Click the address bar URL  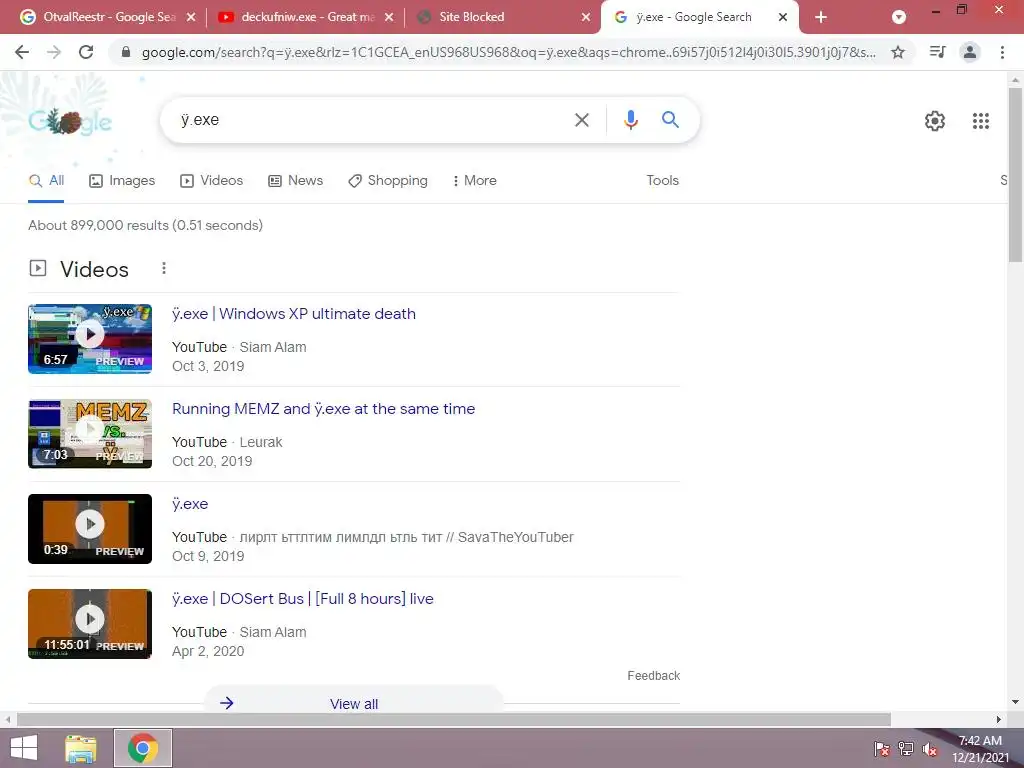509,52
